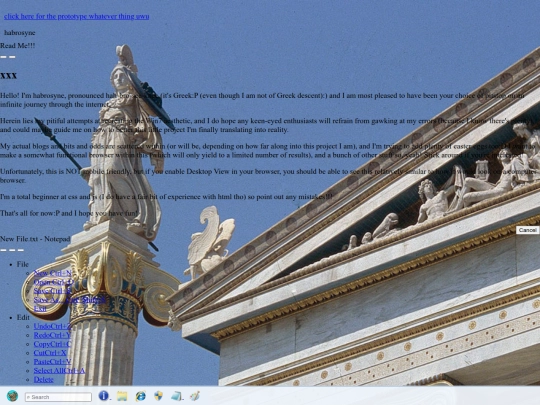Open the Paint icon in the taskbar

point(195,396)
